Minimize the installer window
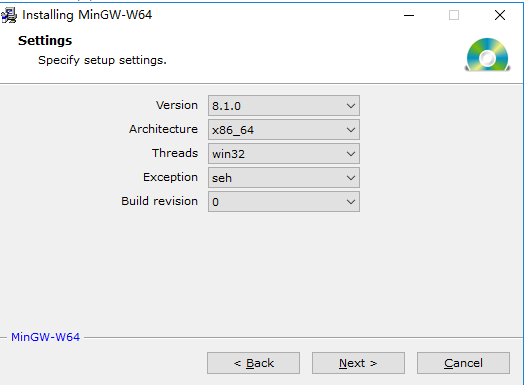527x385 pixels. coord(409,15)
